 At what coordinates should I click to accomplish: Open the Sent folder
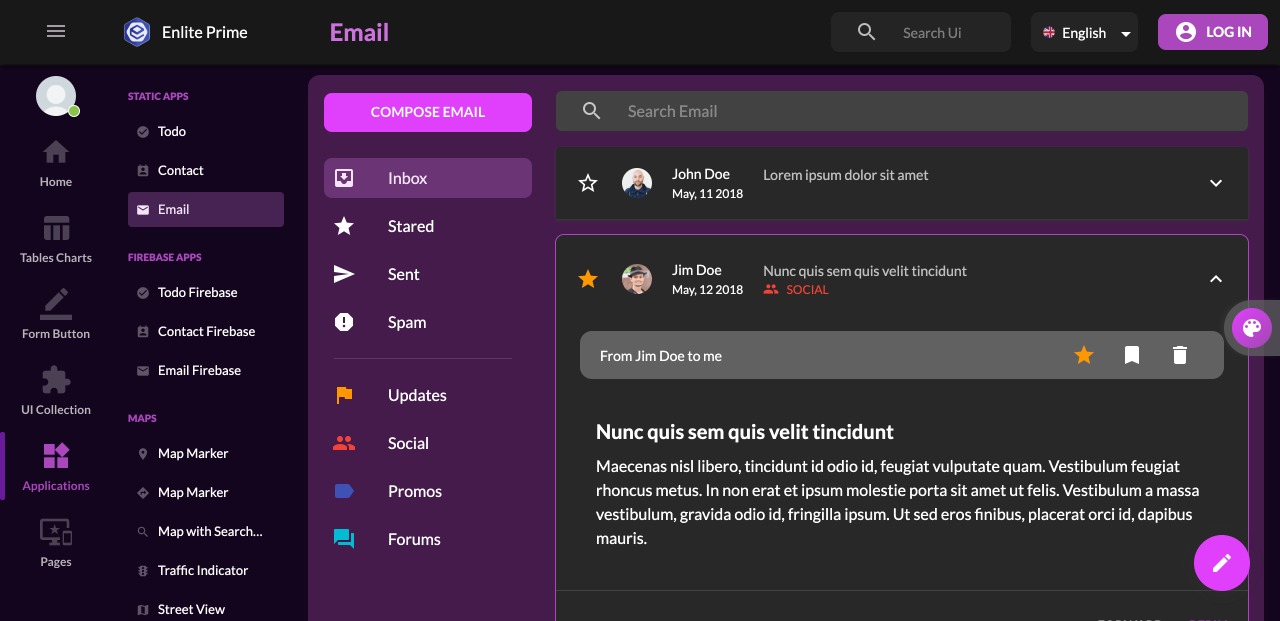tap(428, 274)
